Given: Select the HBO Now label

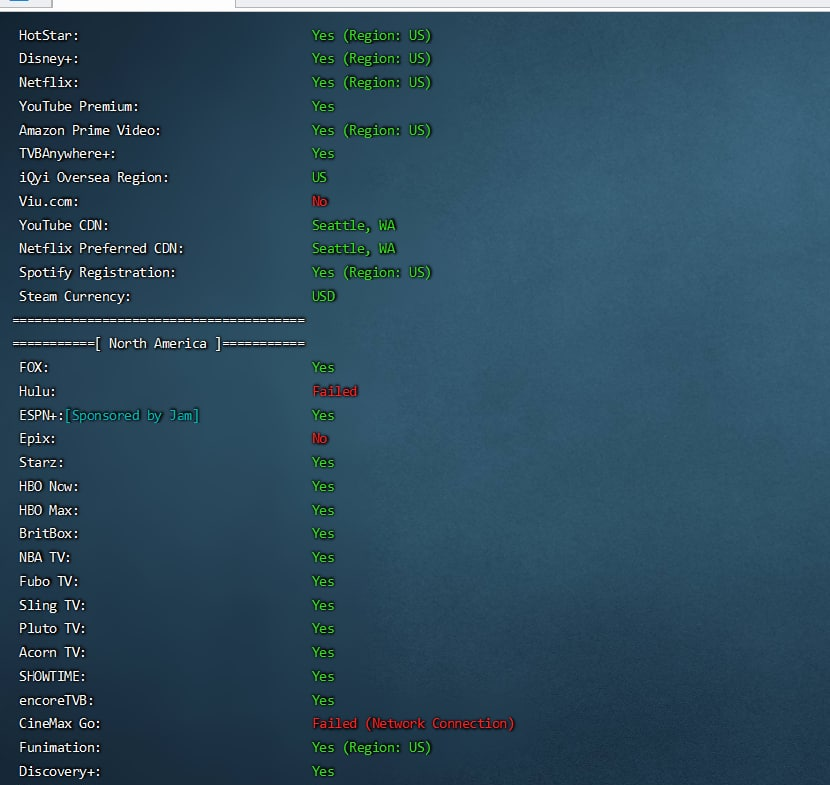Looking at the screenshot, I should [x=49, y=486].
